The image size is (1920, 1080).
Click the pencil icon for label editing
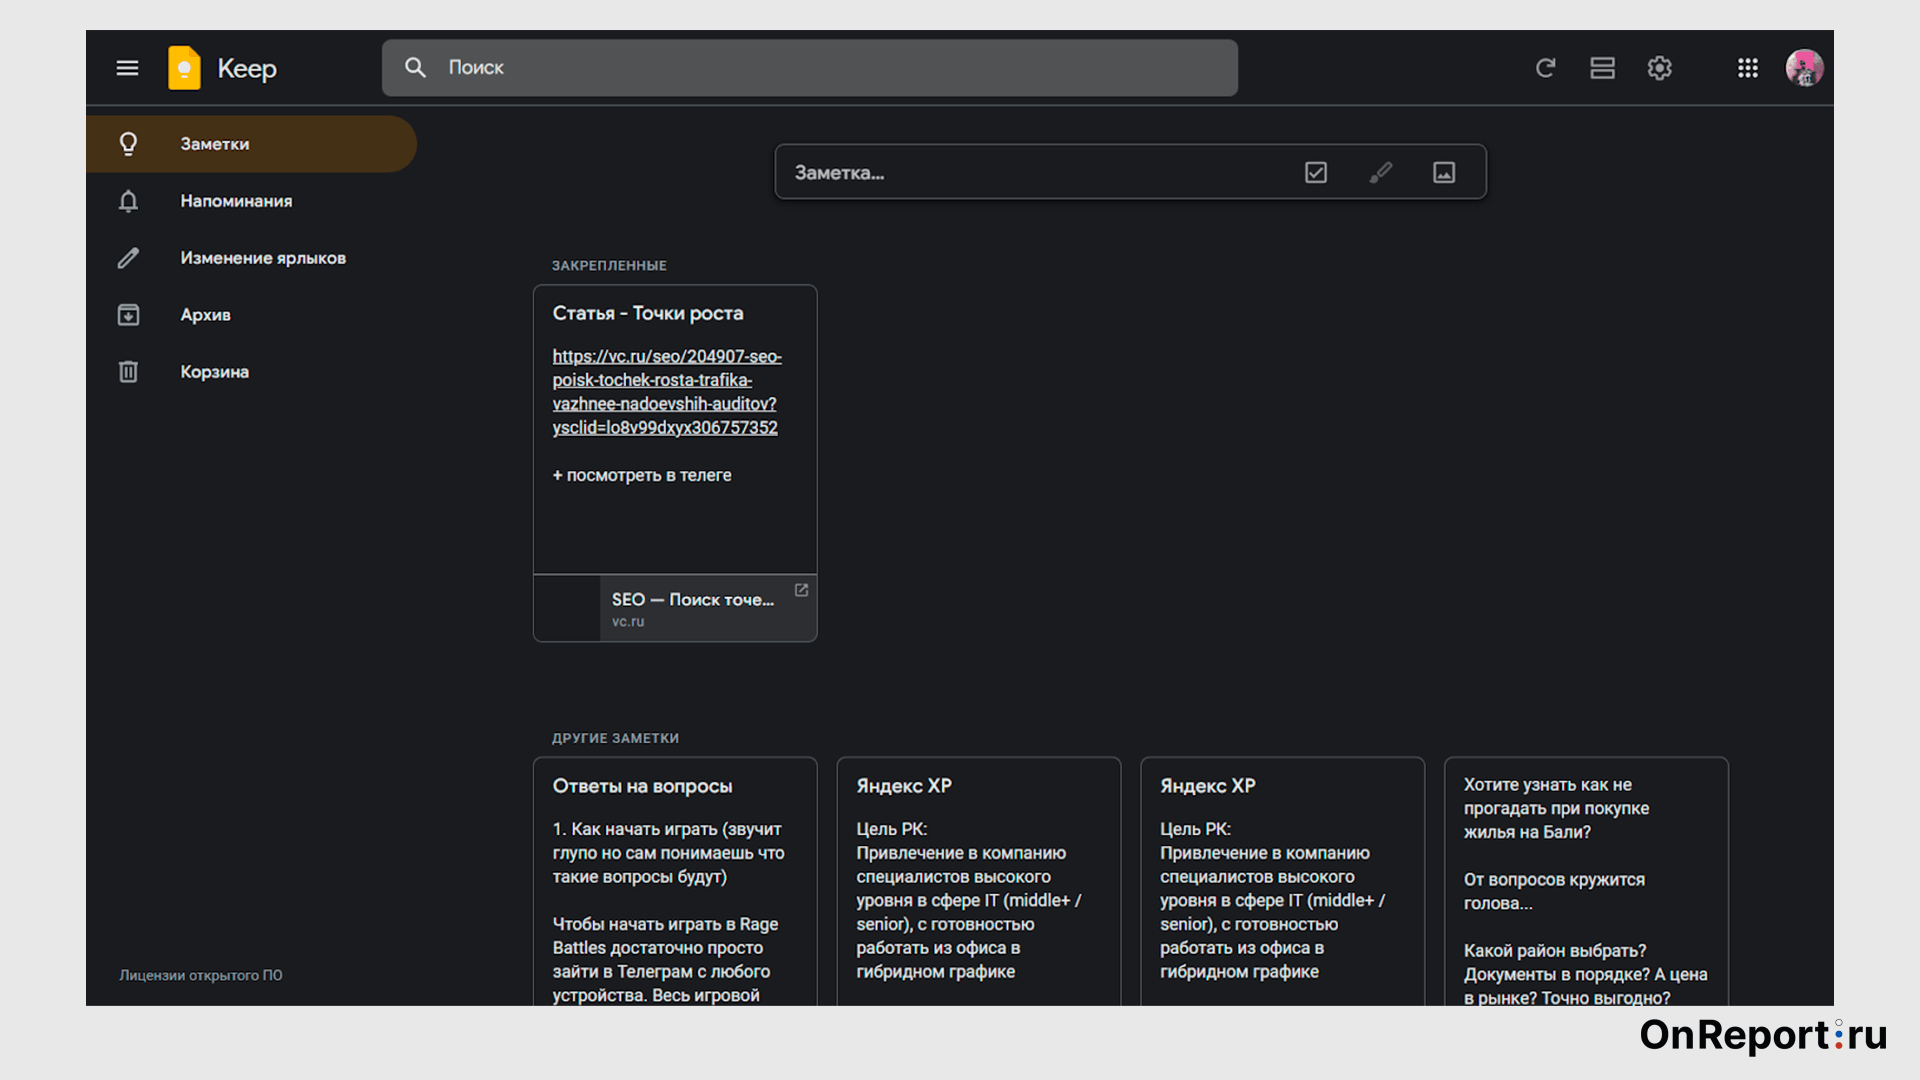[x=128, y=258]
